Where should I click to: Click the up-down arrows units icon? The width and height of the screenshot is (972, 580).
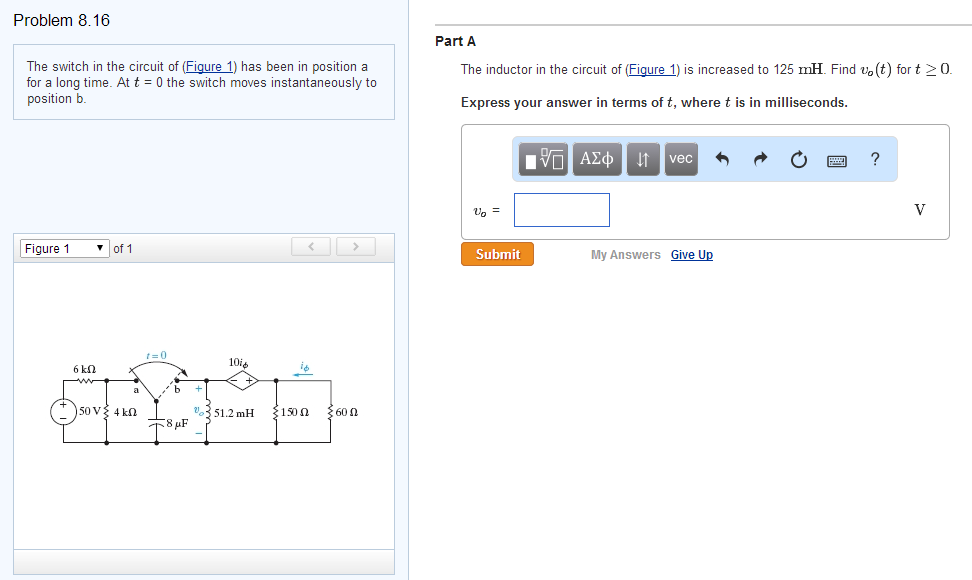[642, 159]
